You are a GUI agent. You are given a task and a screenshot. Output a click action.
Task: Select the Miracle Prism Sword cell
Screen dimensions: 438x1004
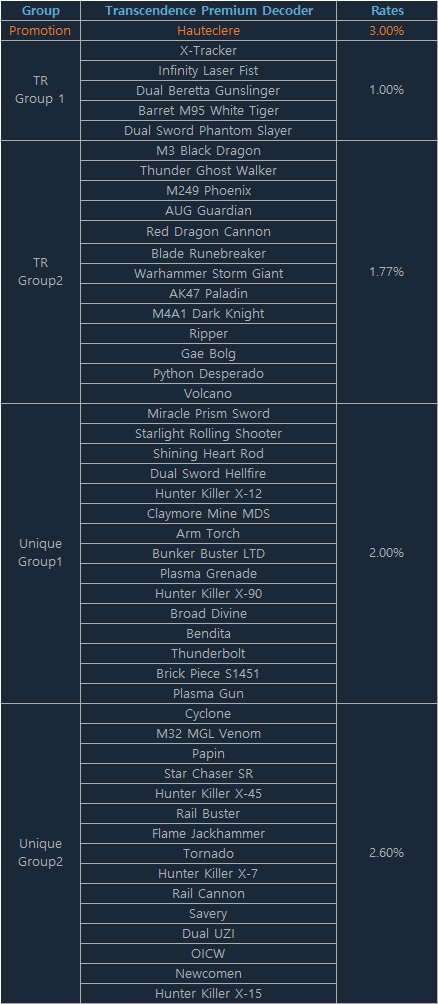tap(209, 413)
